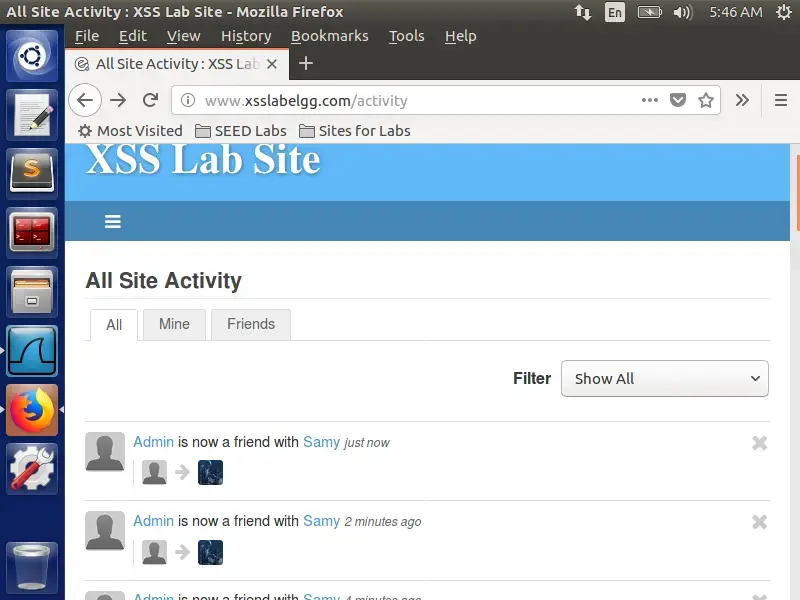Open the battery status indicator
Image resolution: width=800 pixels, height=600 pixels.
(649, 12)
